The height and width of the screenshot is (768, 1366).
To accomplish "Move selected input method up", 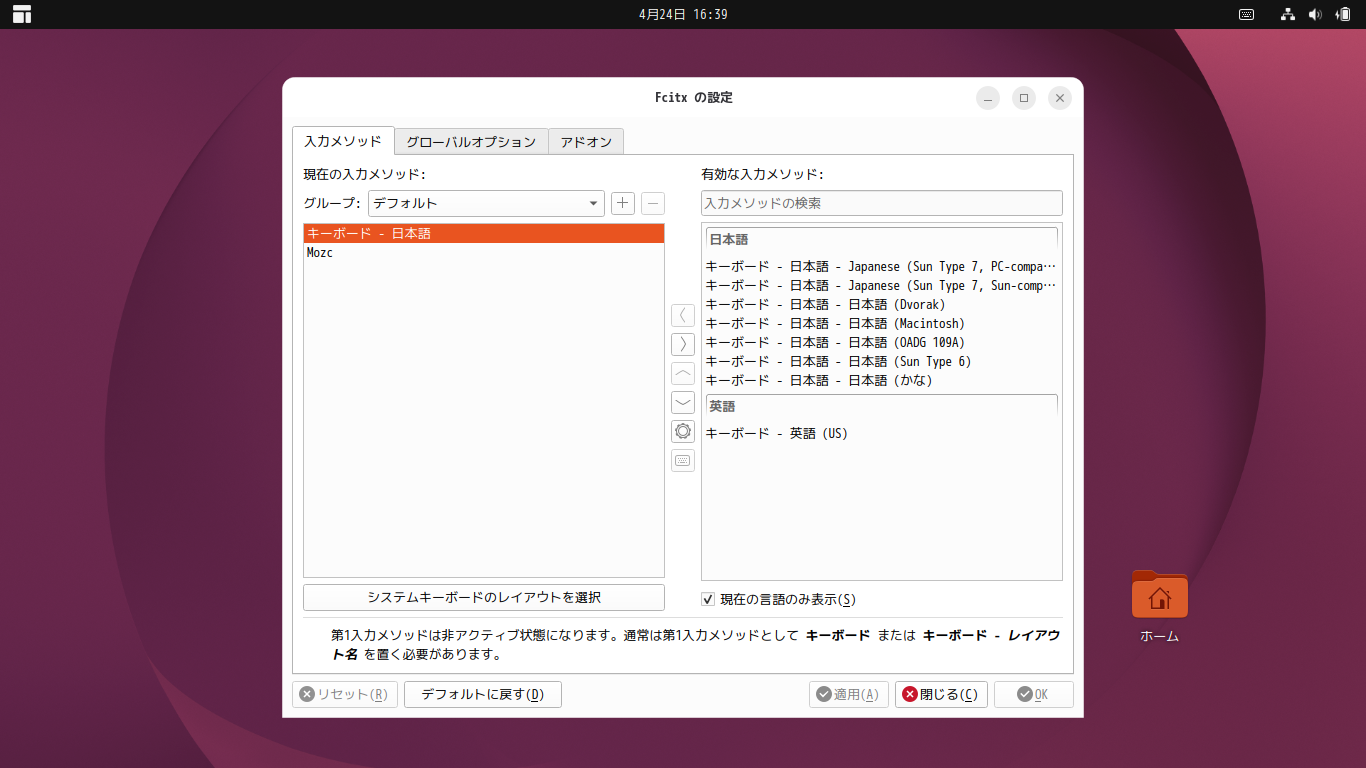I will [x=683, y=373].
